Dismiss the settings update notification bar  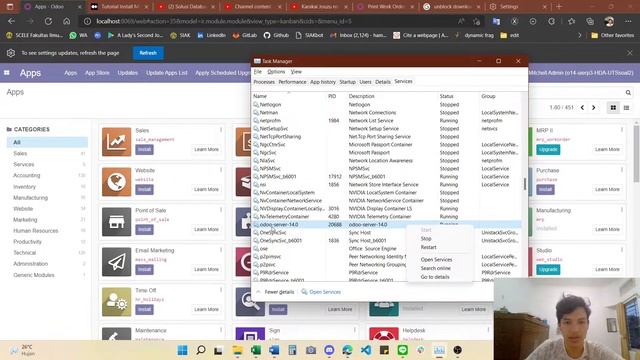(x=630, y=53)
